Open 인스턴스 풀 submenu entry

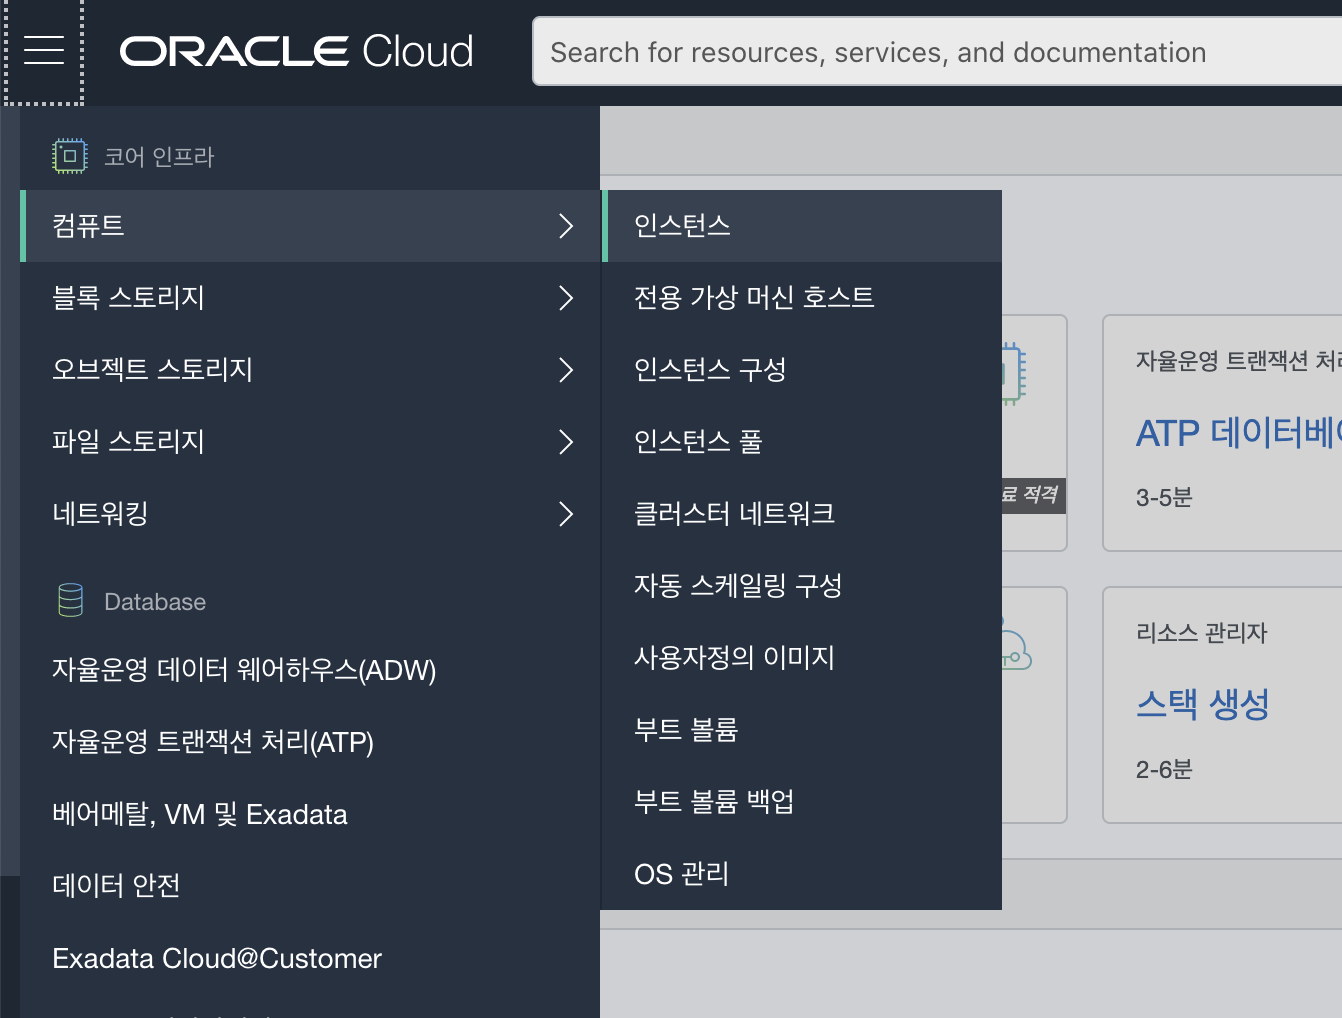pos(802,442)
